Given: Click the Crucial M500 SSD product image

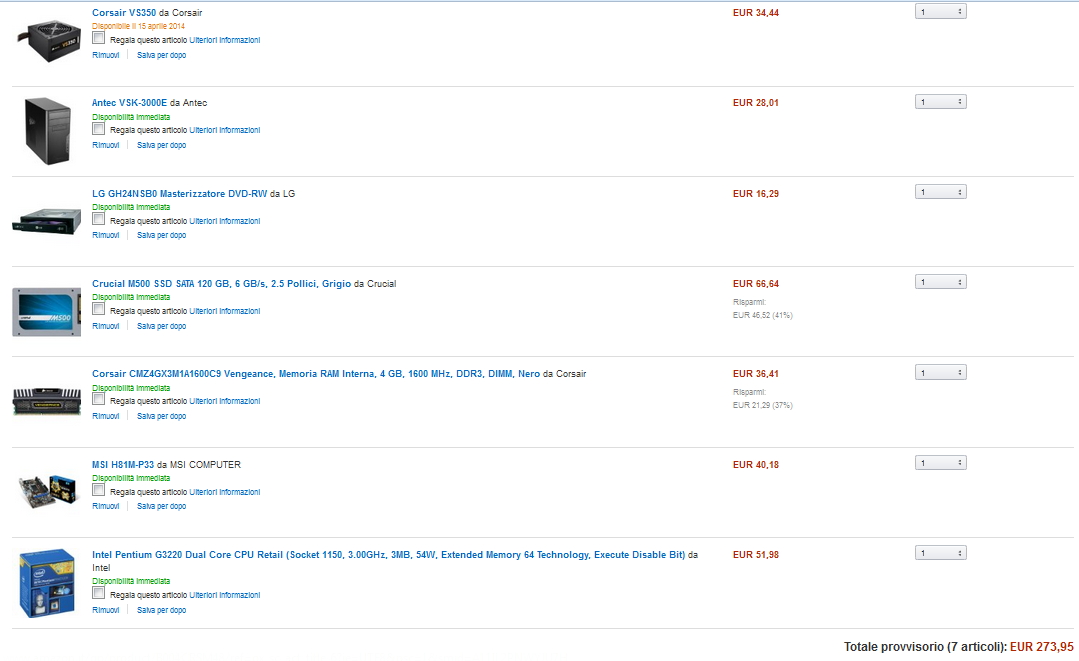Looking at the screenshot, I should [46, 312].
